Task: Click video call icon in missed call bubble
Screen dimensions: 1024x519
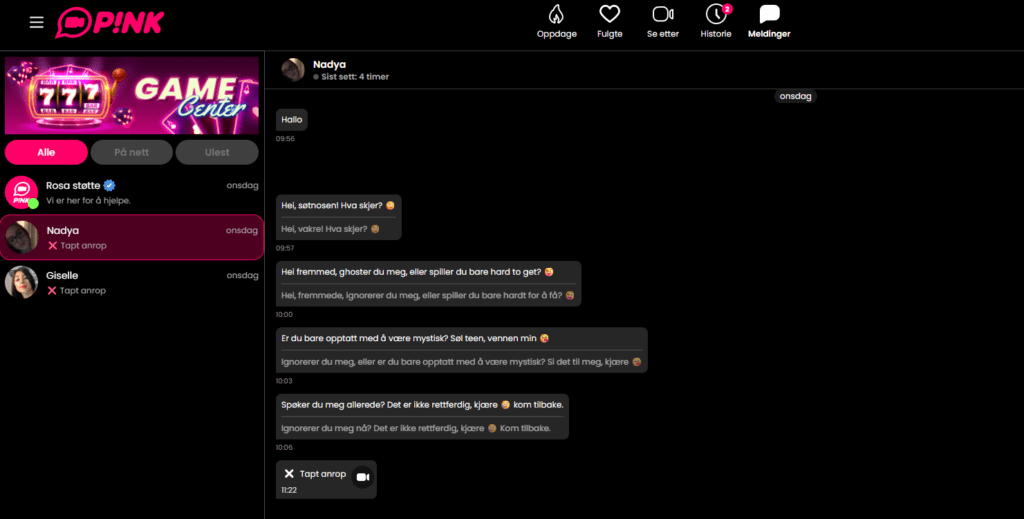Action: pos(363,477)
